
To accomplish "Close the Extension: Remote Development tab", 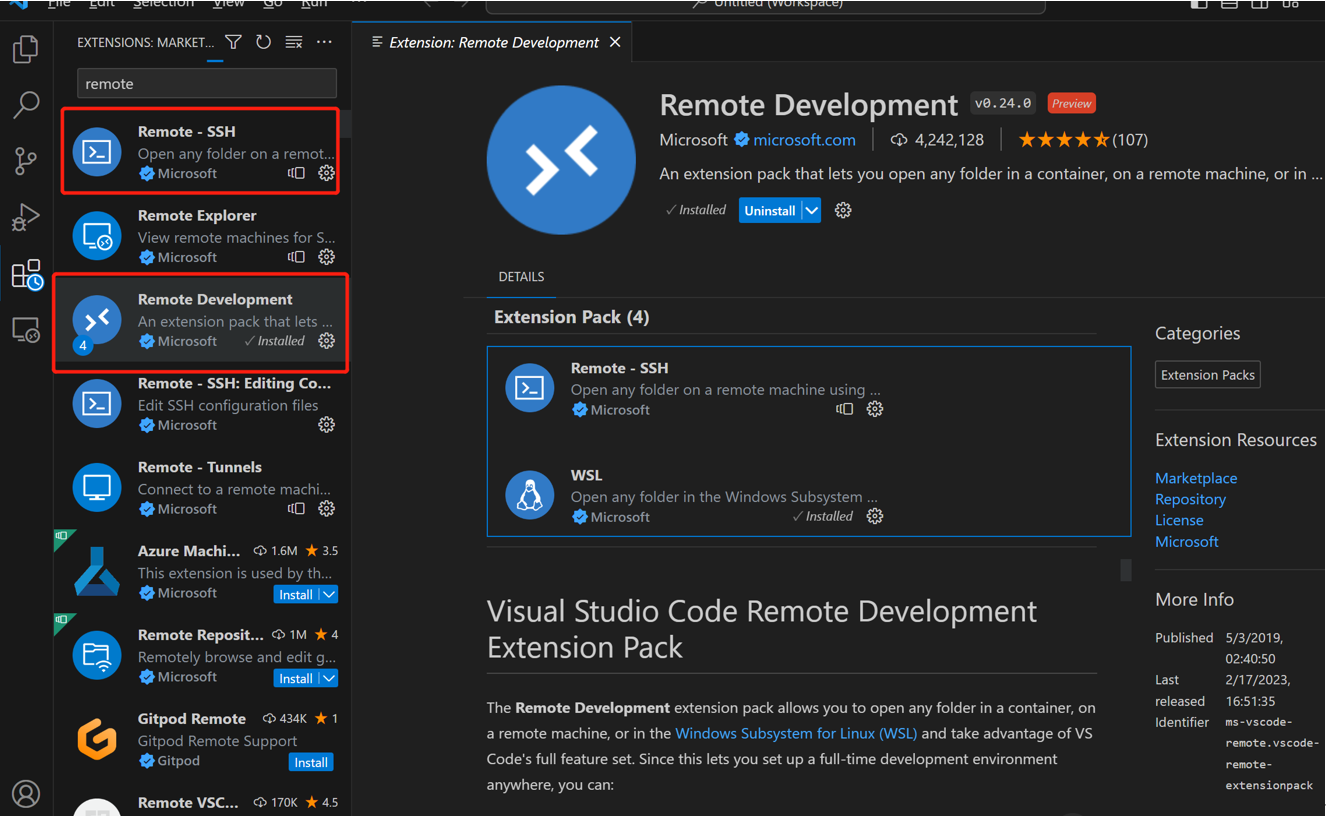I will coord(615,42).
